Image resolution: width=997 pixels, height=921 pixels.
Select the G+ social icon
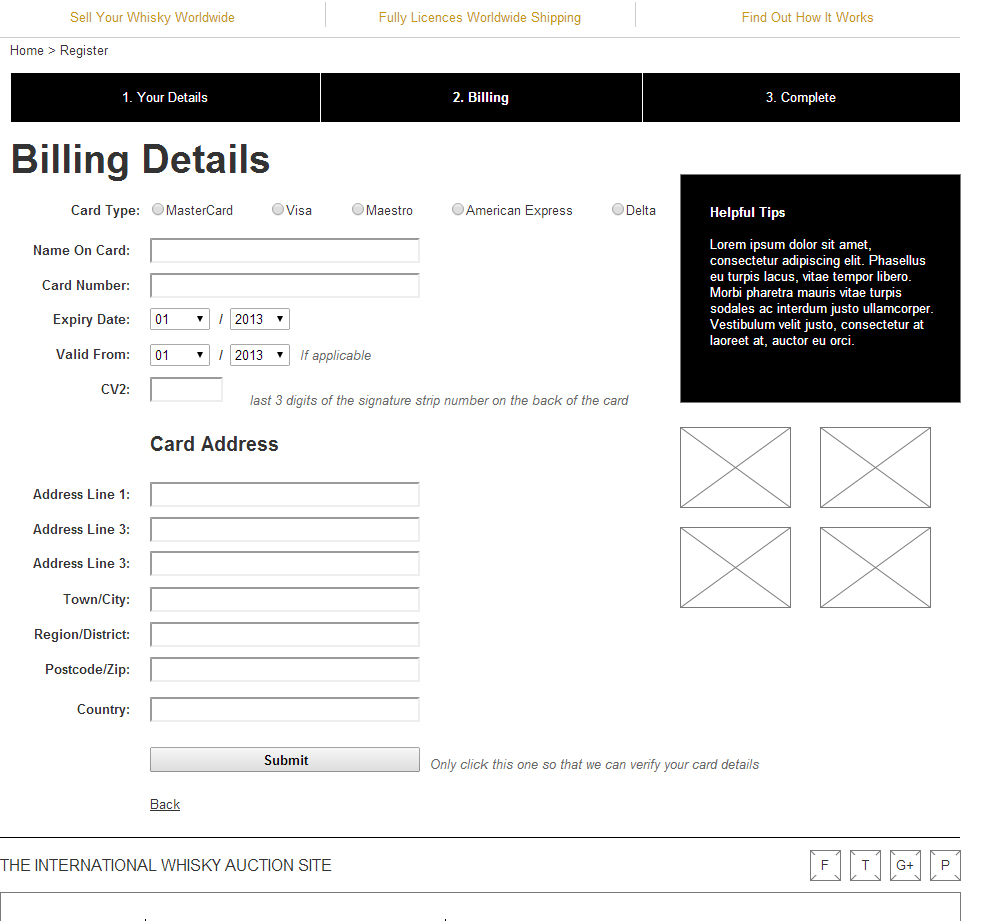pyautogui.click(x=905, y=866)
